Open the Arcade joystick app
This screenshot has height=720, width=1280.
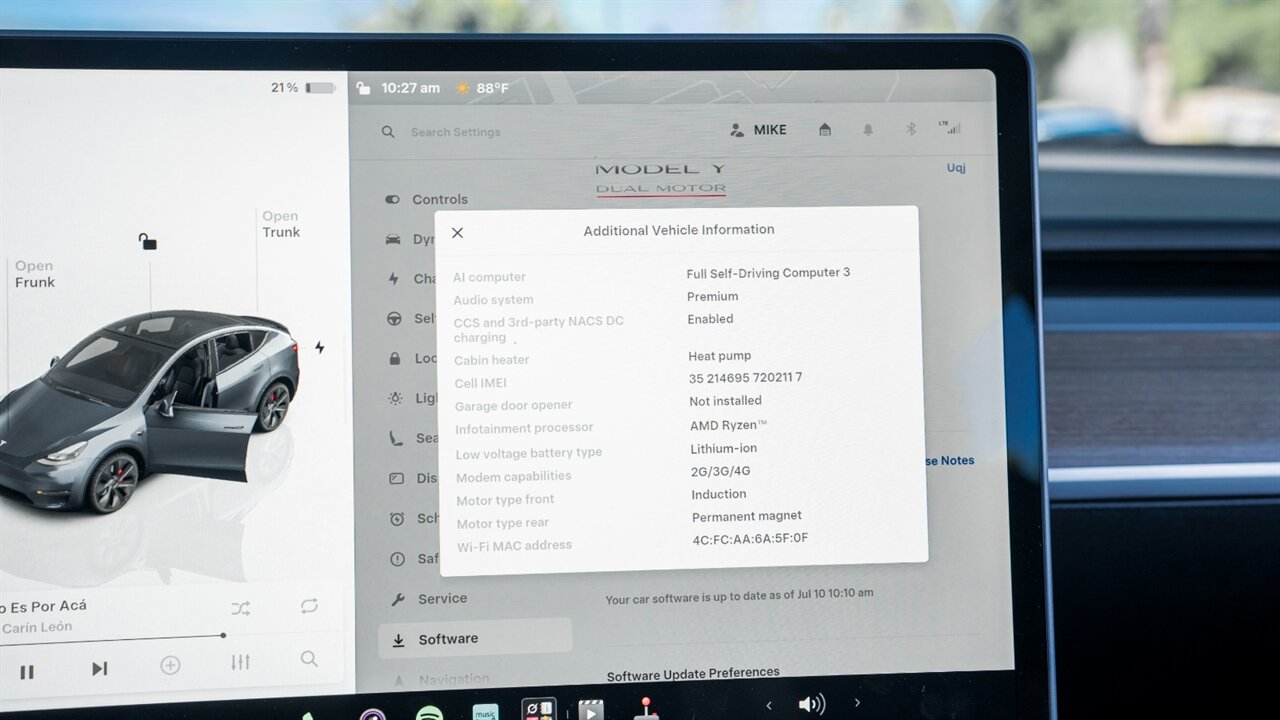(x=646, y=708)
